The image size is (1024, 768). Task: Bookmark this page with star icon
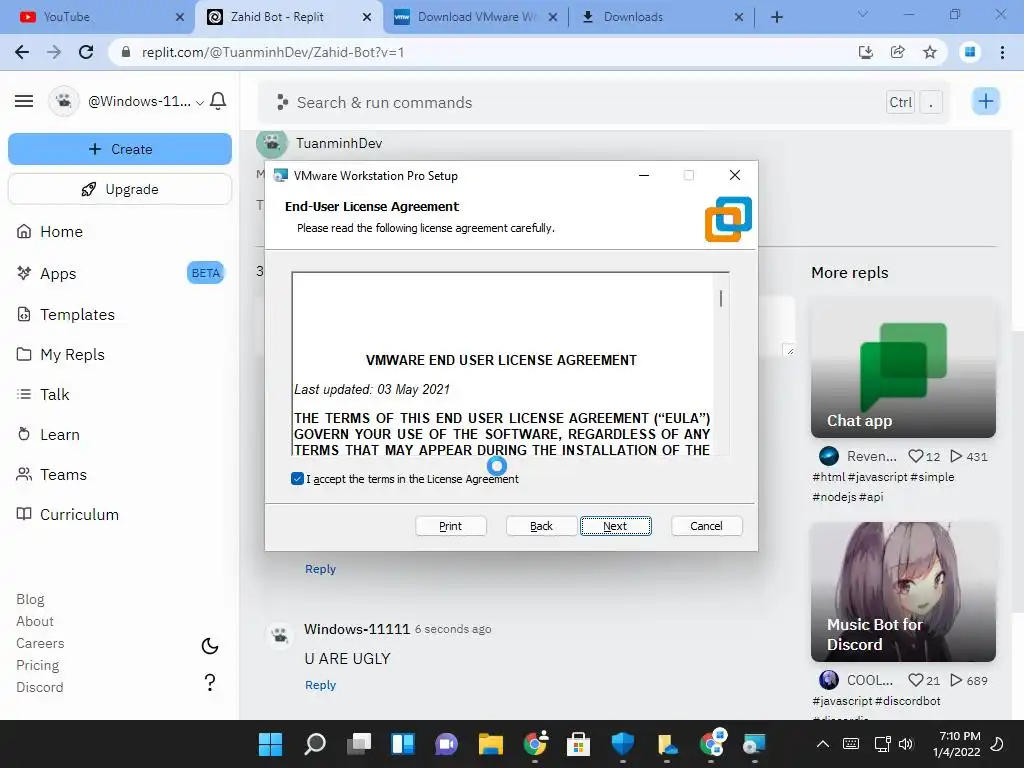(x=930, y=52)
